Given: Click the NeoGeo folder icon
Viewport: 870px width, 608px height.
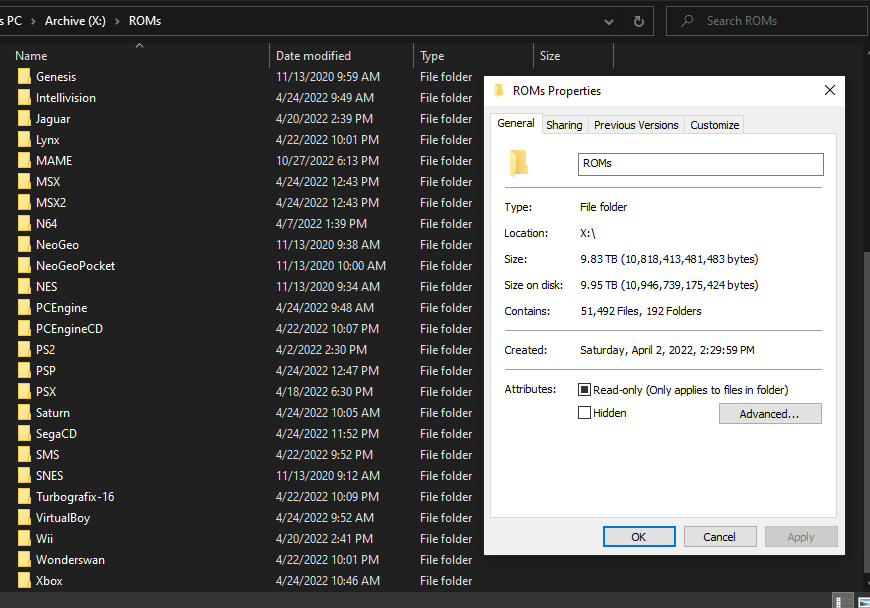Looking at the screenshot, I should [24, 245].
